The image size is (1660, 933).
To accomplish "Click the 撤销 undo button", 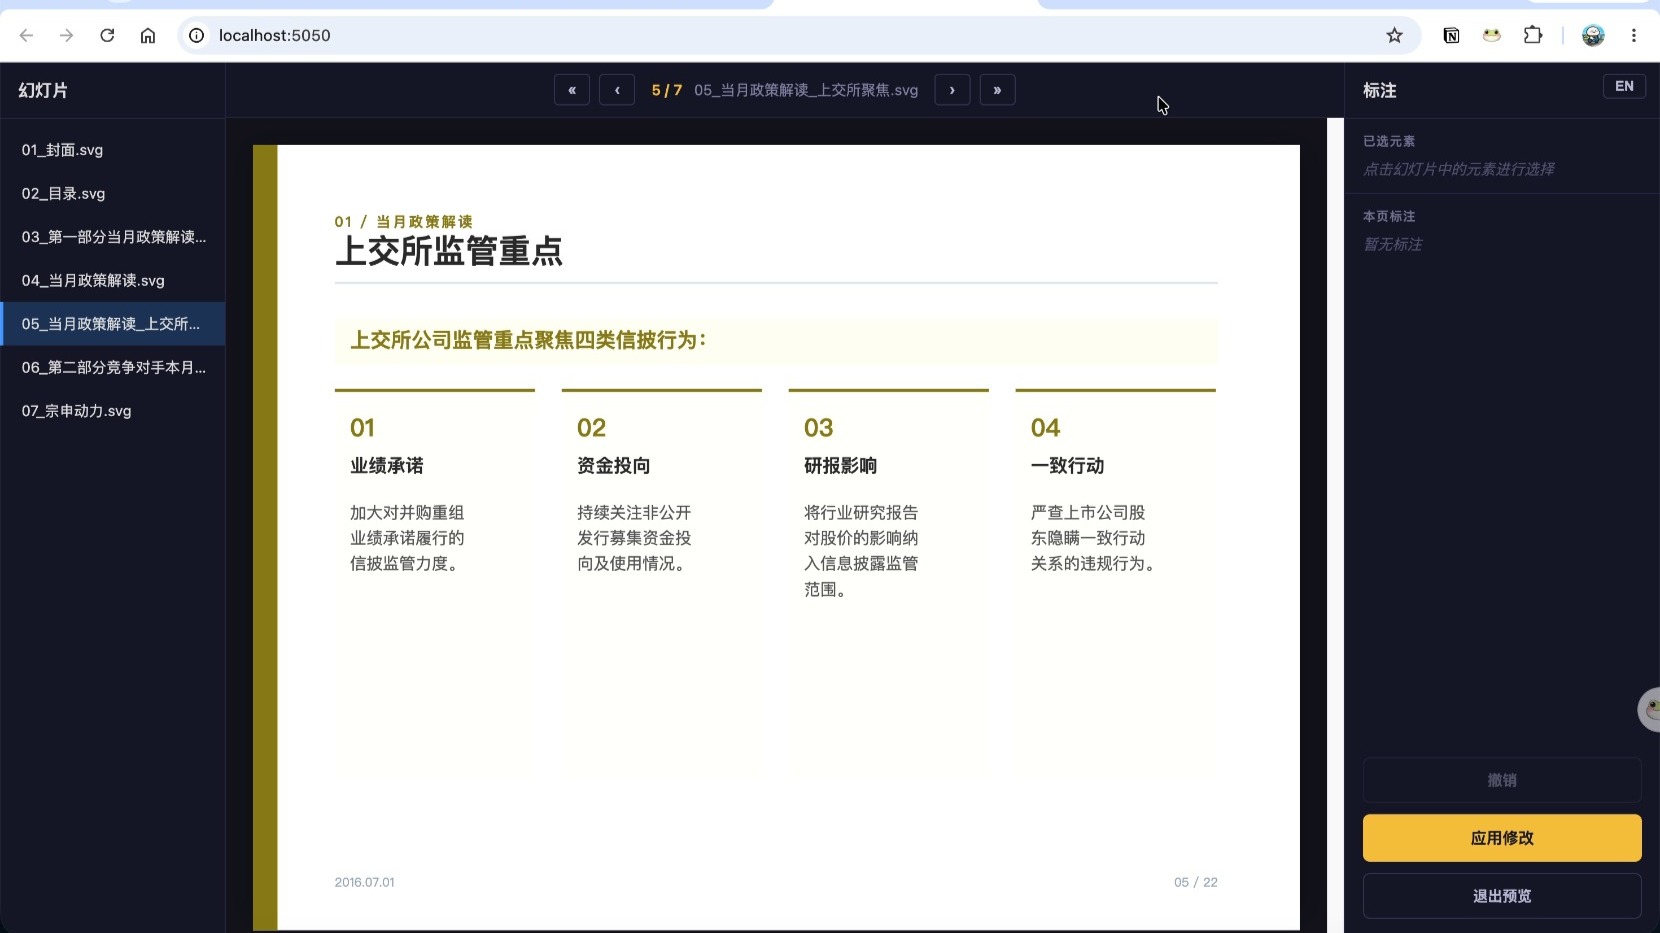I will [x=1502, y=780].
